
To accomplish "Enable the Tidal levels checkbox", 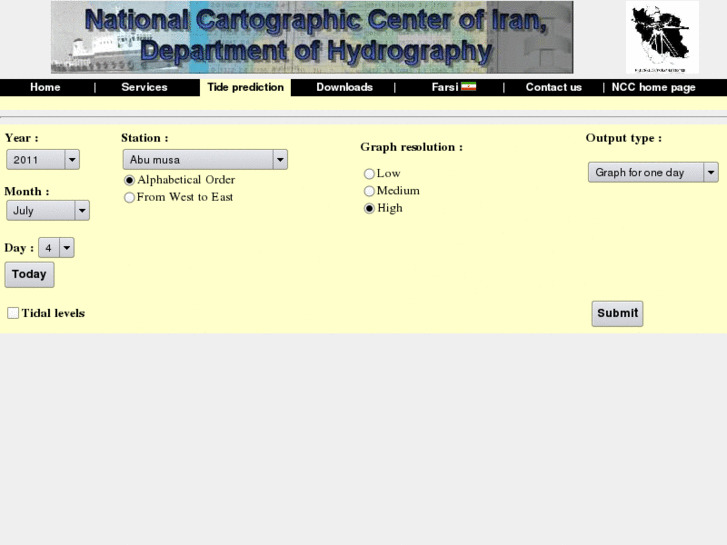I will coord(13,313).
